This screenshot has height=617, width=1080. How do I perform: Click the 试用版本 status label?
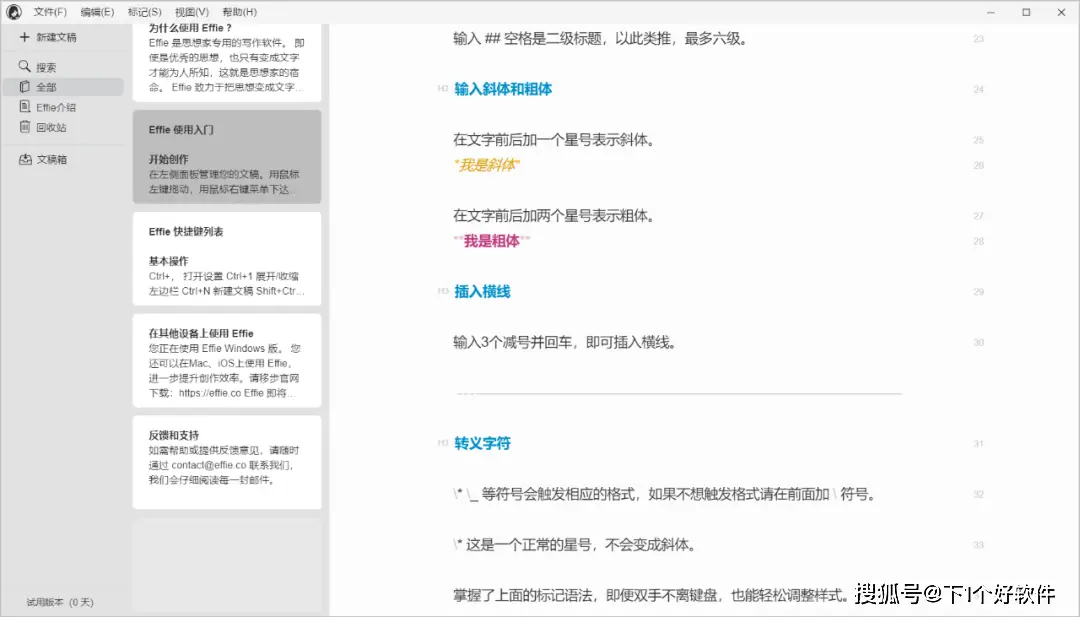tap(60, 602)
